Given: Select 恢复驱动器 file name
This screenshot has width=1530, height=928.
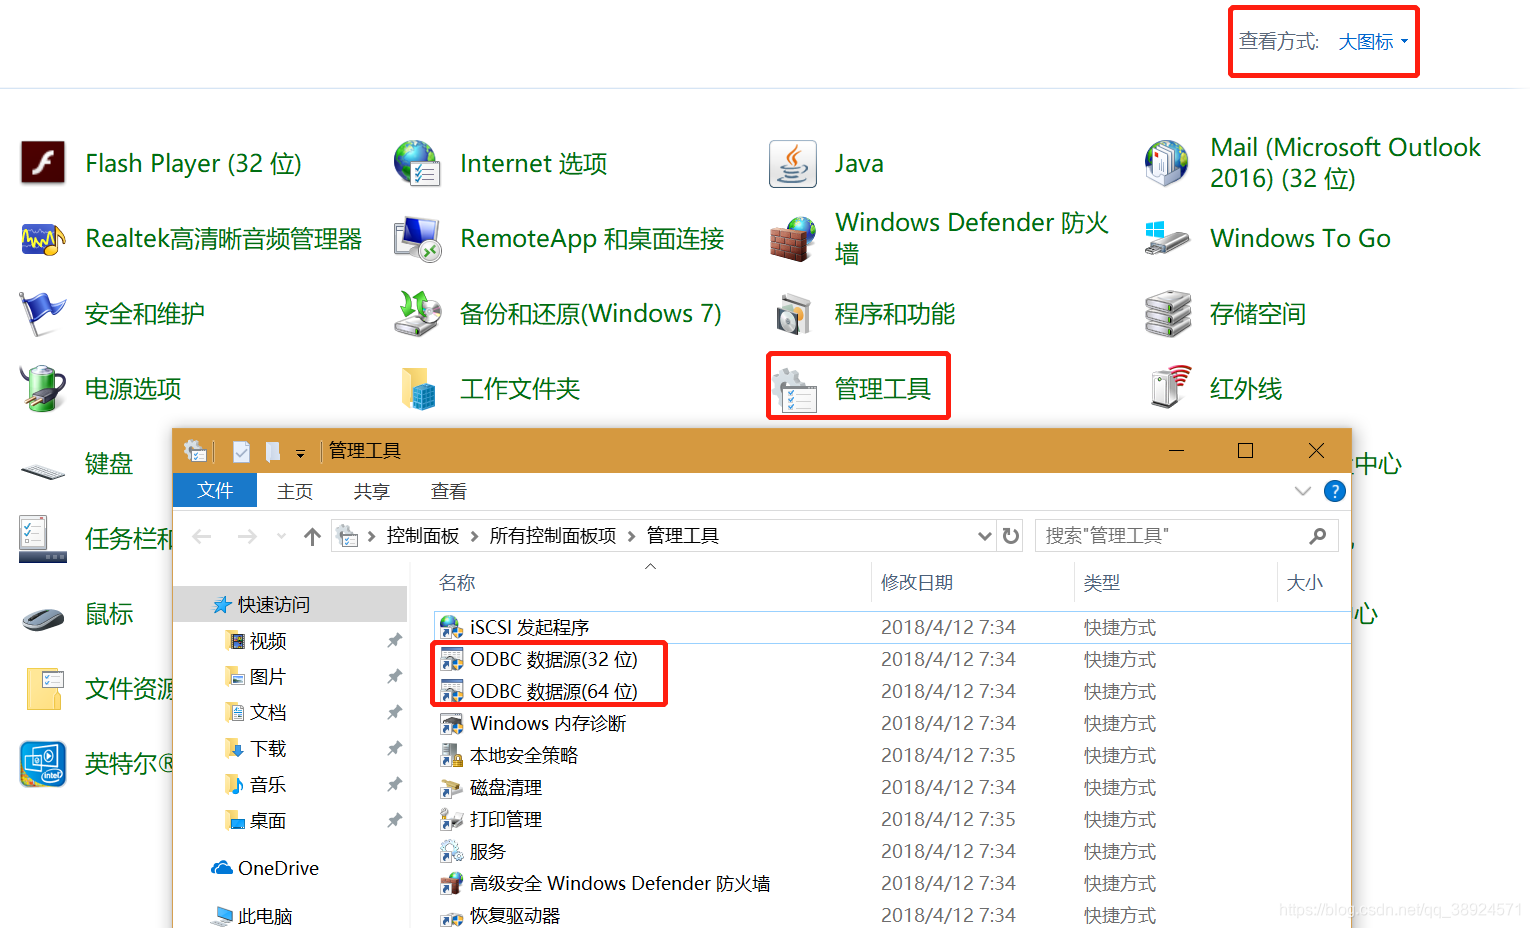Looking at the screenshot, I should pos(515,916).
